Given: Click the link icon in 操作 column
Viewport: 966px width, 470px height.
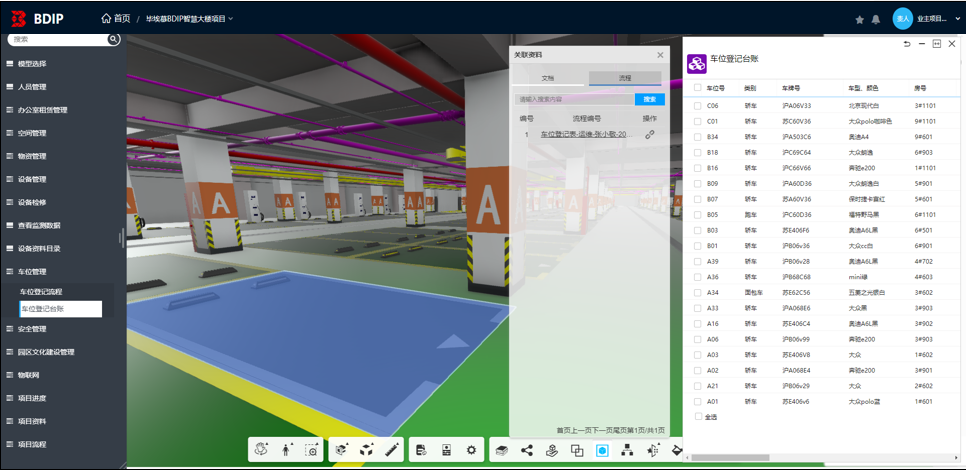Looking at the screenshot, I should click(649, 134).
